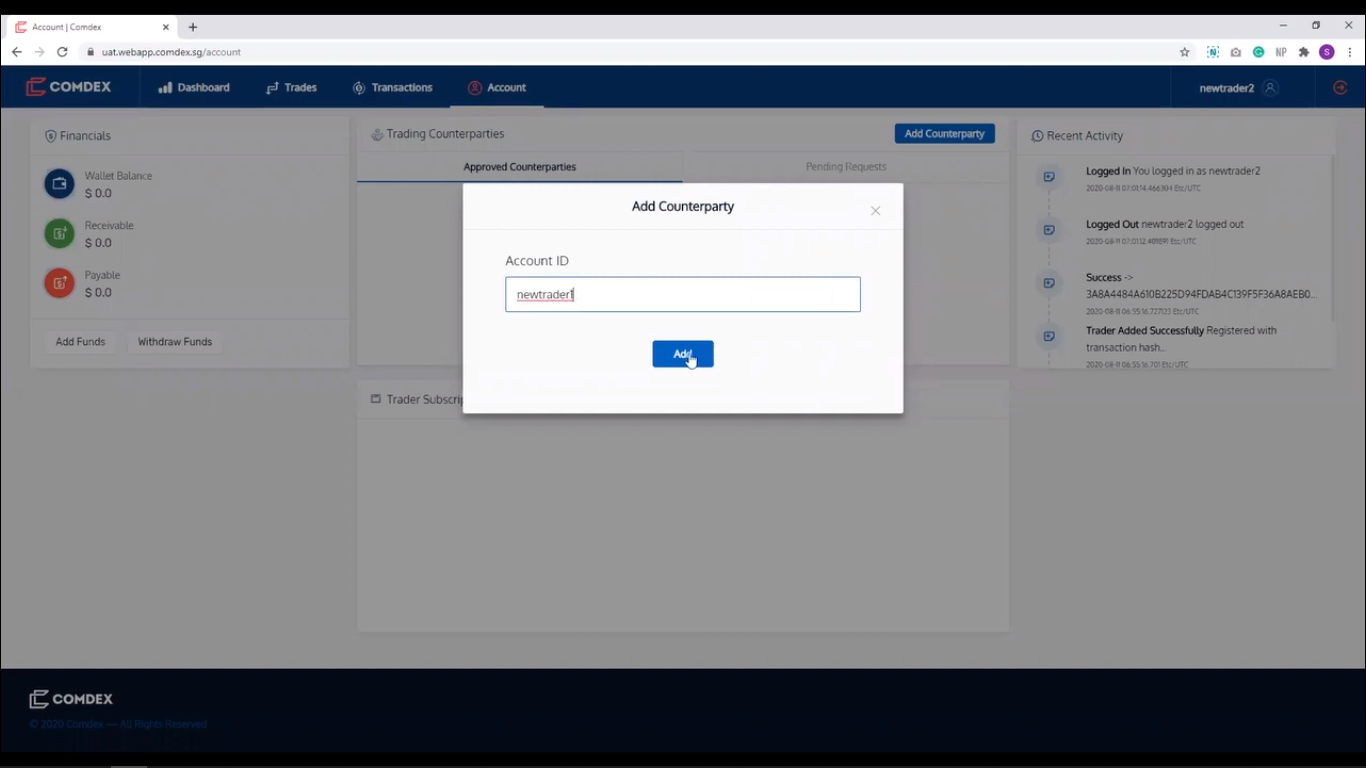The height and width of the screenshot is (768, 1366).
Task: Click the Logged Out activity icon
Action: (x=1049, y=230)
